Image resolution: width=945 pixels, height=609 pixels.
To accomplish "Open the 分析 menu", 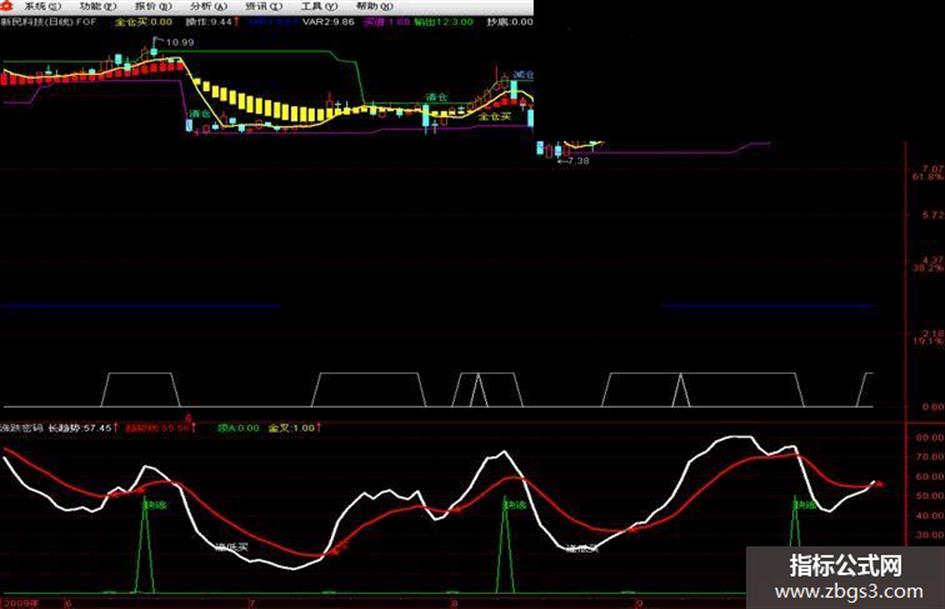I will 209,6.
